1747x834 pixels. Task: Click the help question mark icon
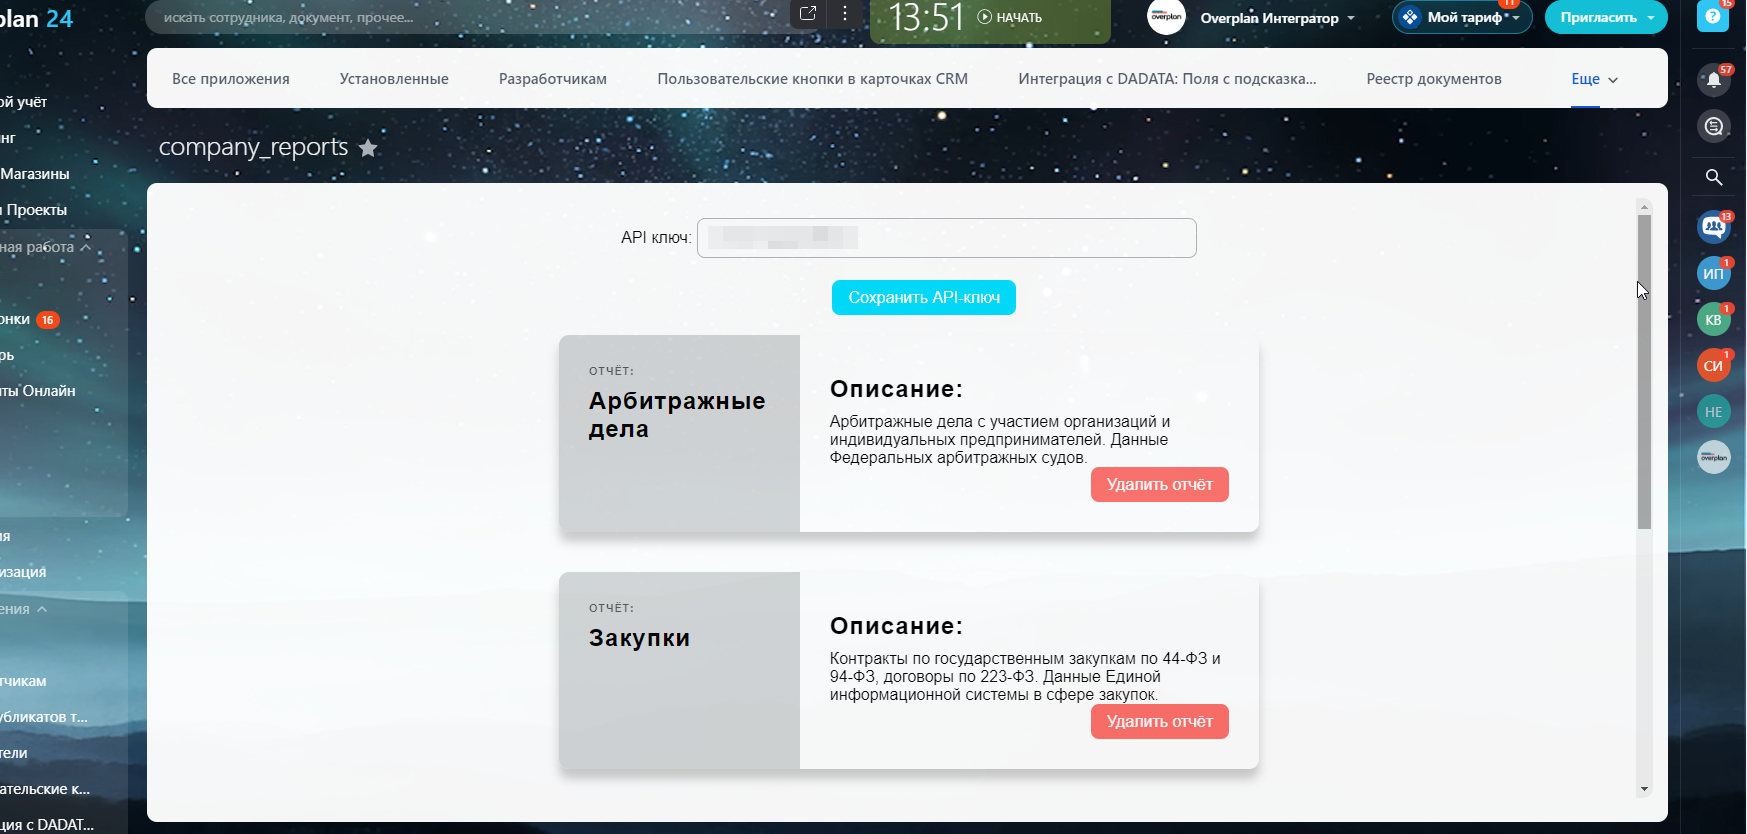(x=1712, y=17)
